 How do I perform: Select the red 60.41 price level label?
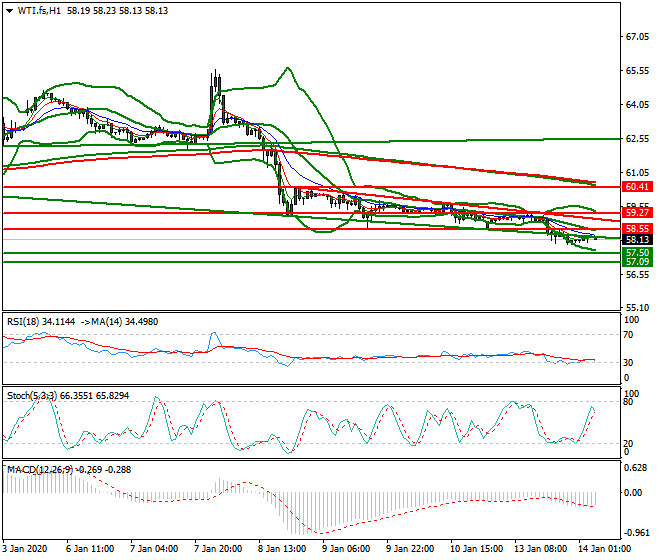pos(637,187)
